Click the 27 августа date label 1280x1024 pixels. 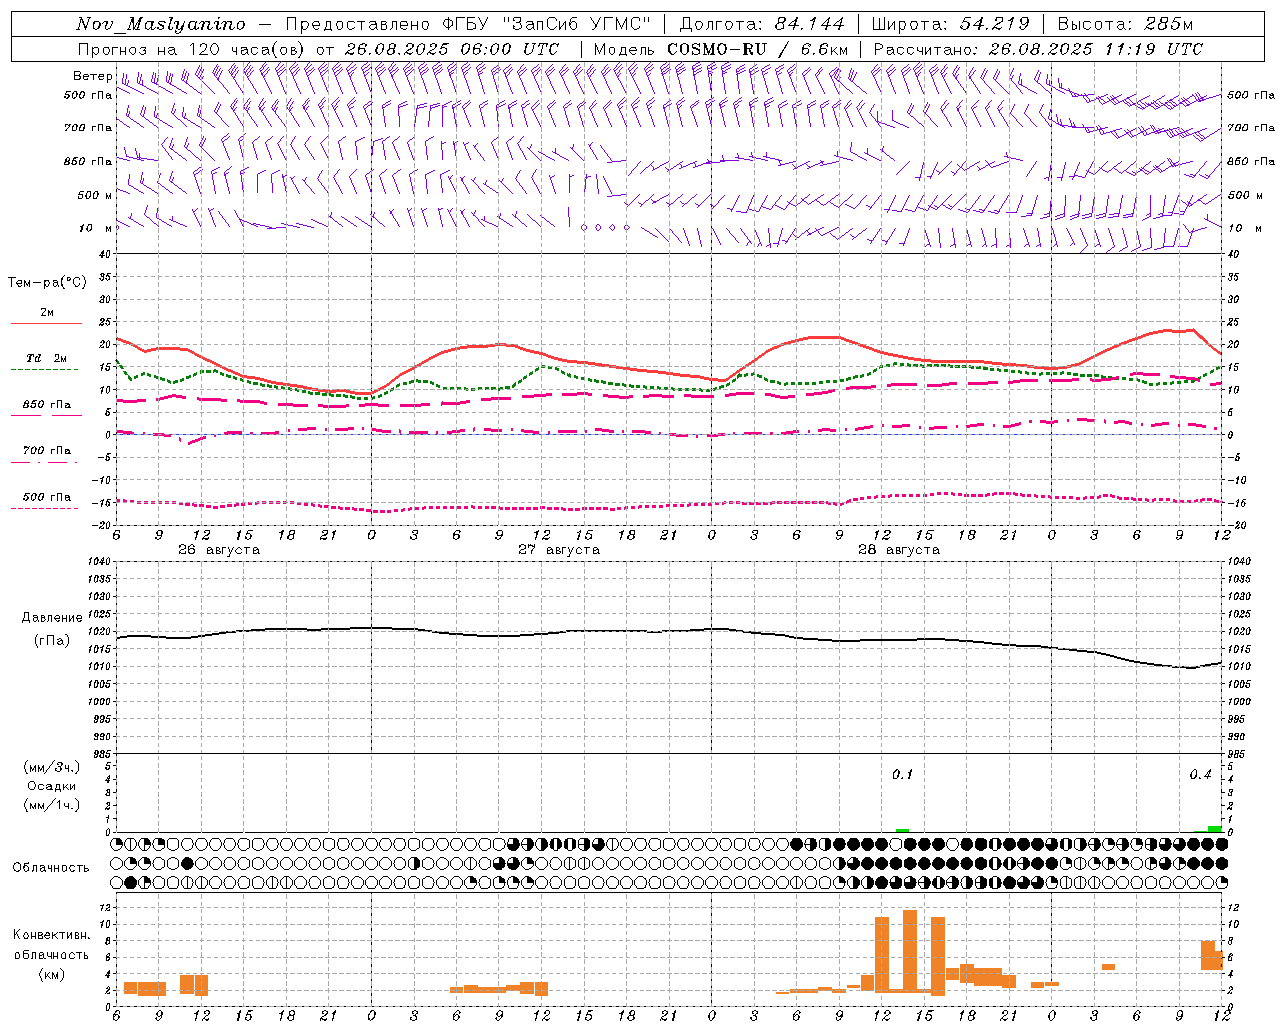559,550
